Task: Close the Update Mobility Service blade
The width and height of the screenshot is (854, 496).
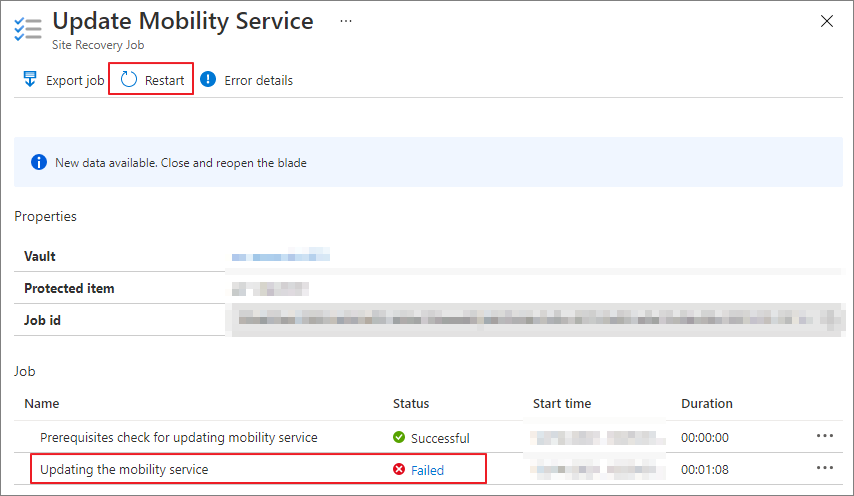Action: click(827, 21)
